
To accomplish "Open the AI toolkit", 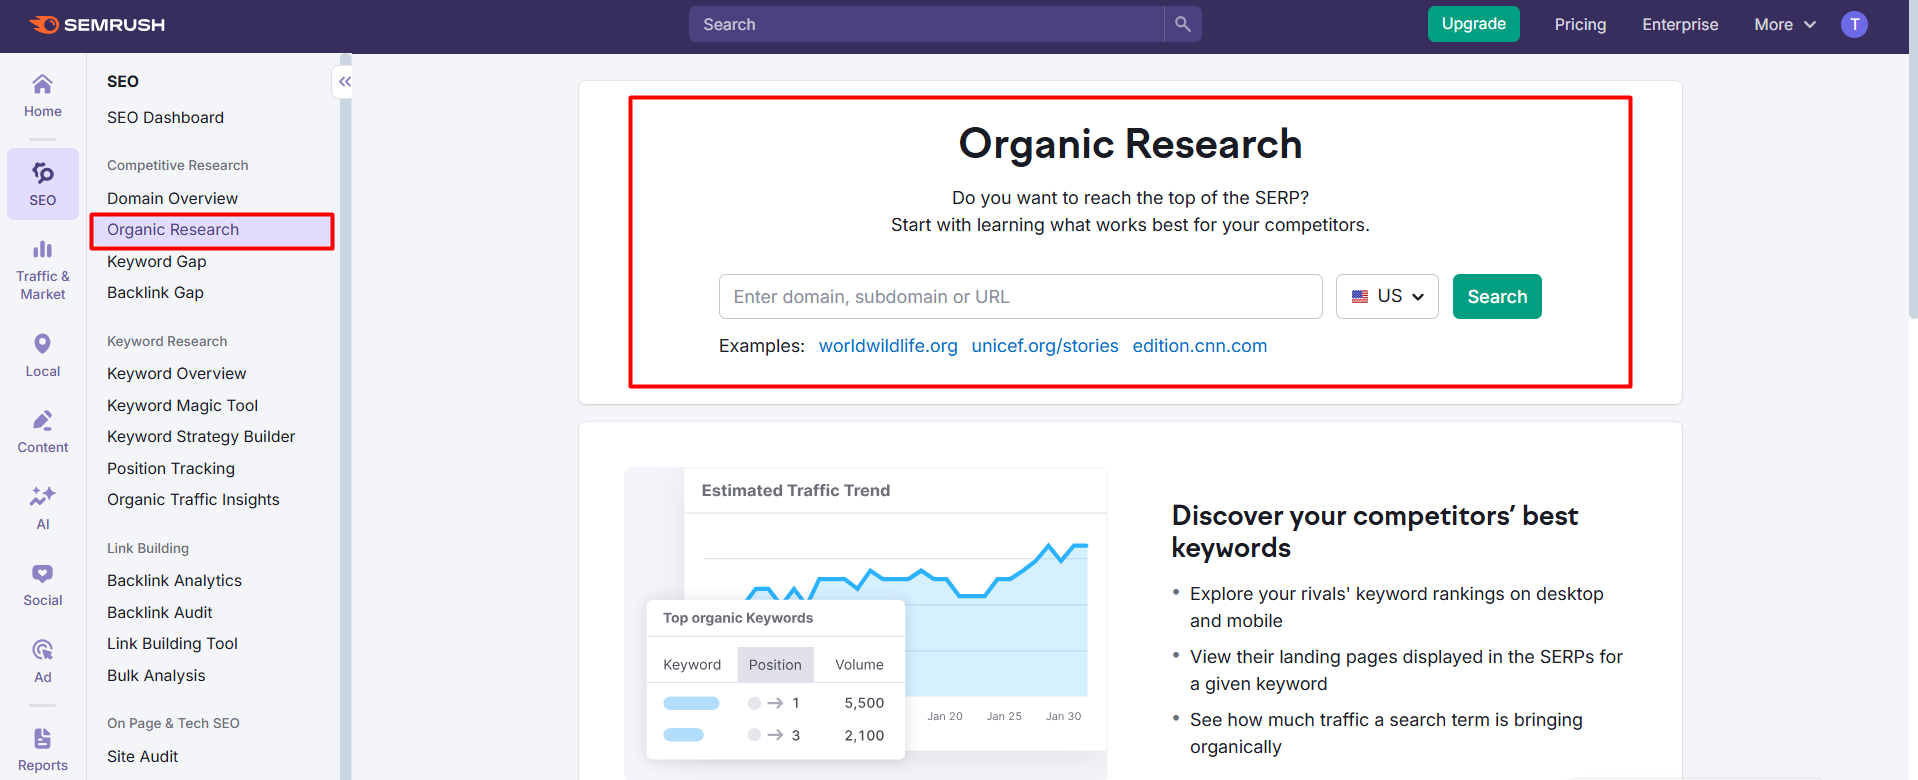I will pyautogui.click(x=43, y=508).
